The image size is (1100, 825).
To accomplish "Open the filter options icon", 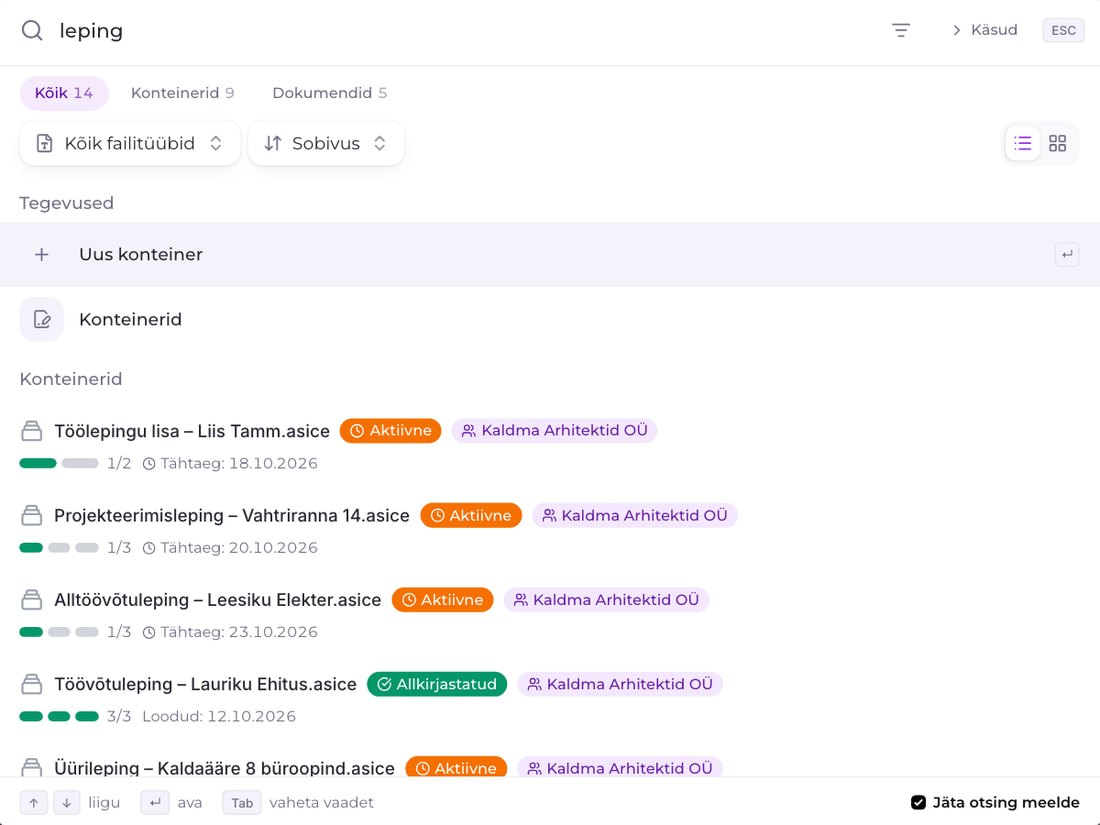I will pyautogui.click(x=901, y=30).
